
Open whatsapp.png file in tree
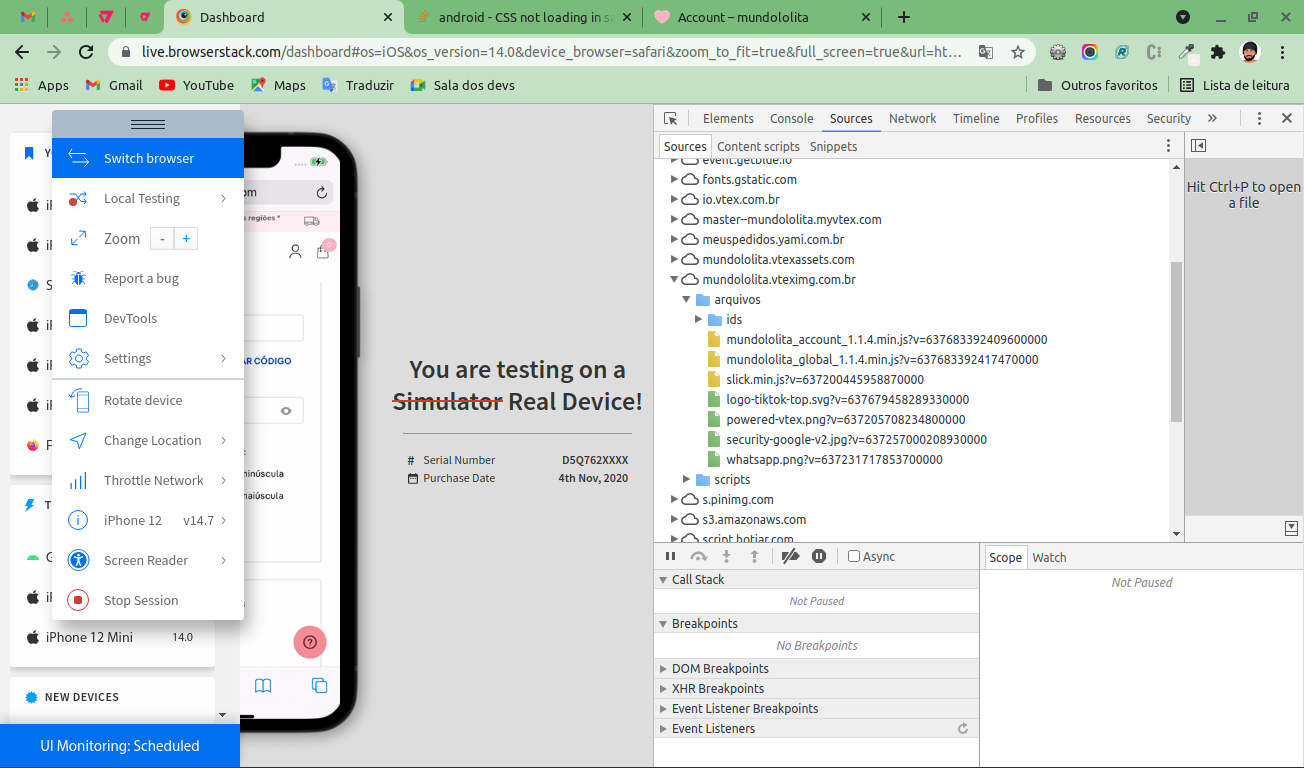click(x=824, y=460)
